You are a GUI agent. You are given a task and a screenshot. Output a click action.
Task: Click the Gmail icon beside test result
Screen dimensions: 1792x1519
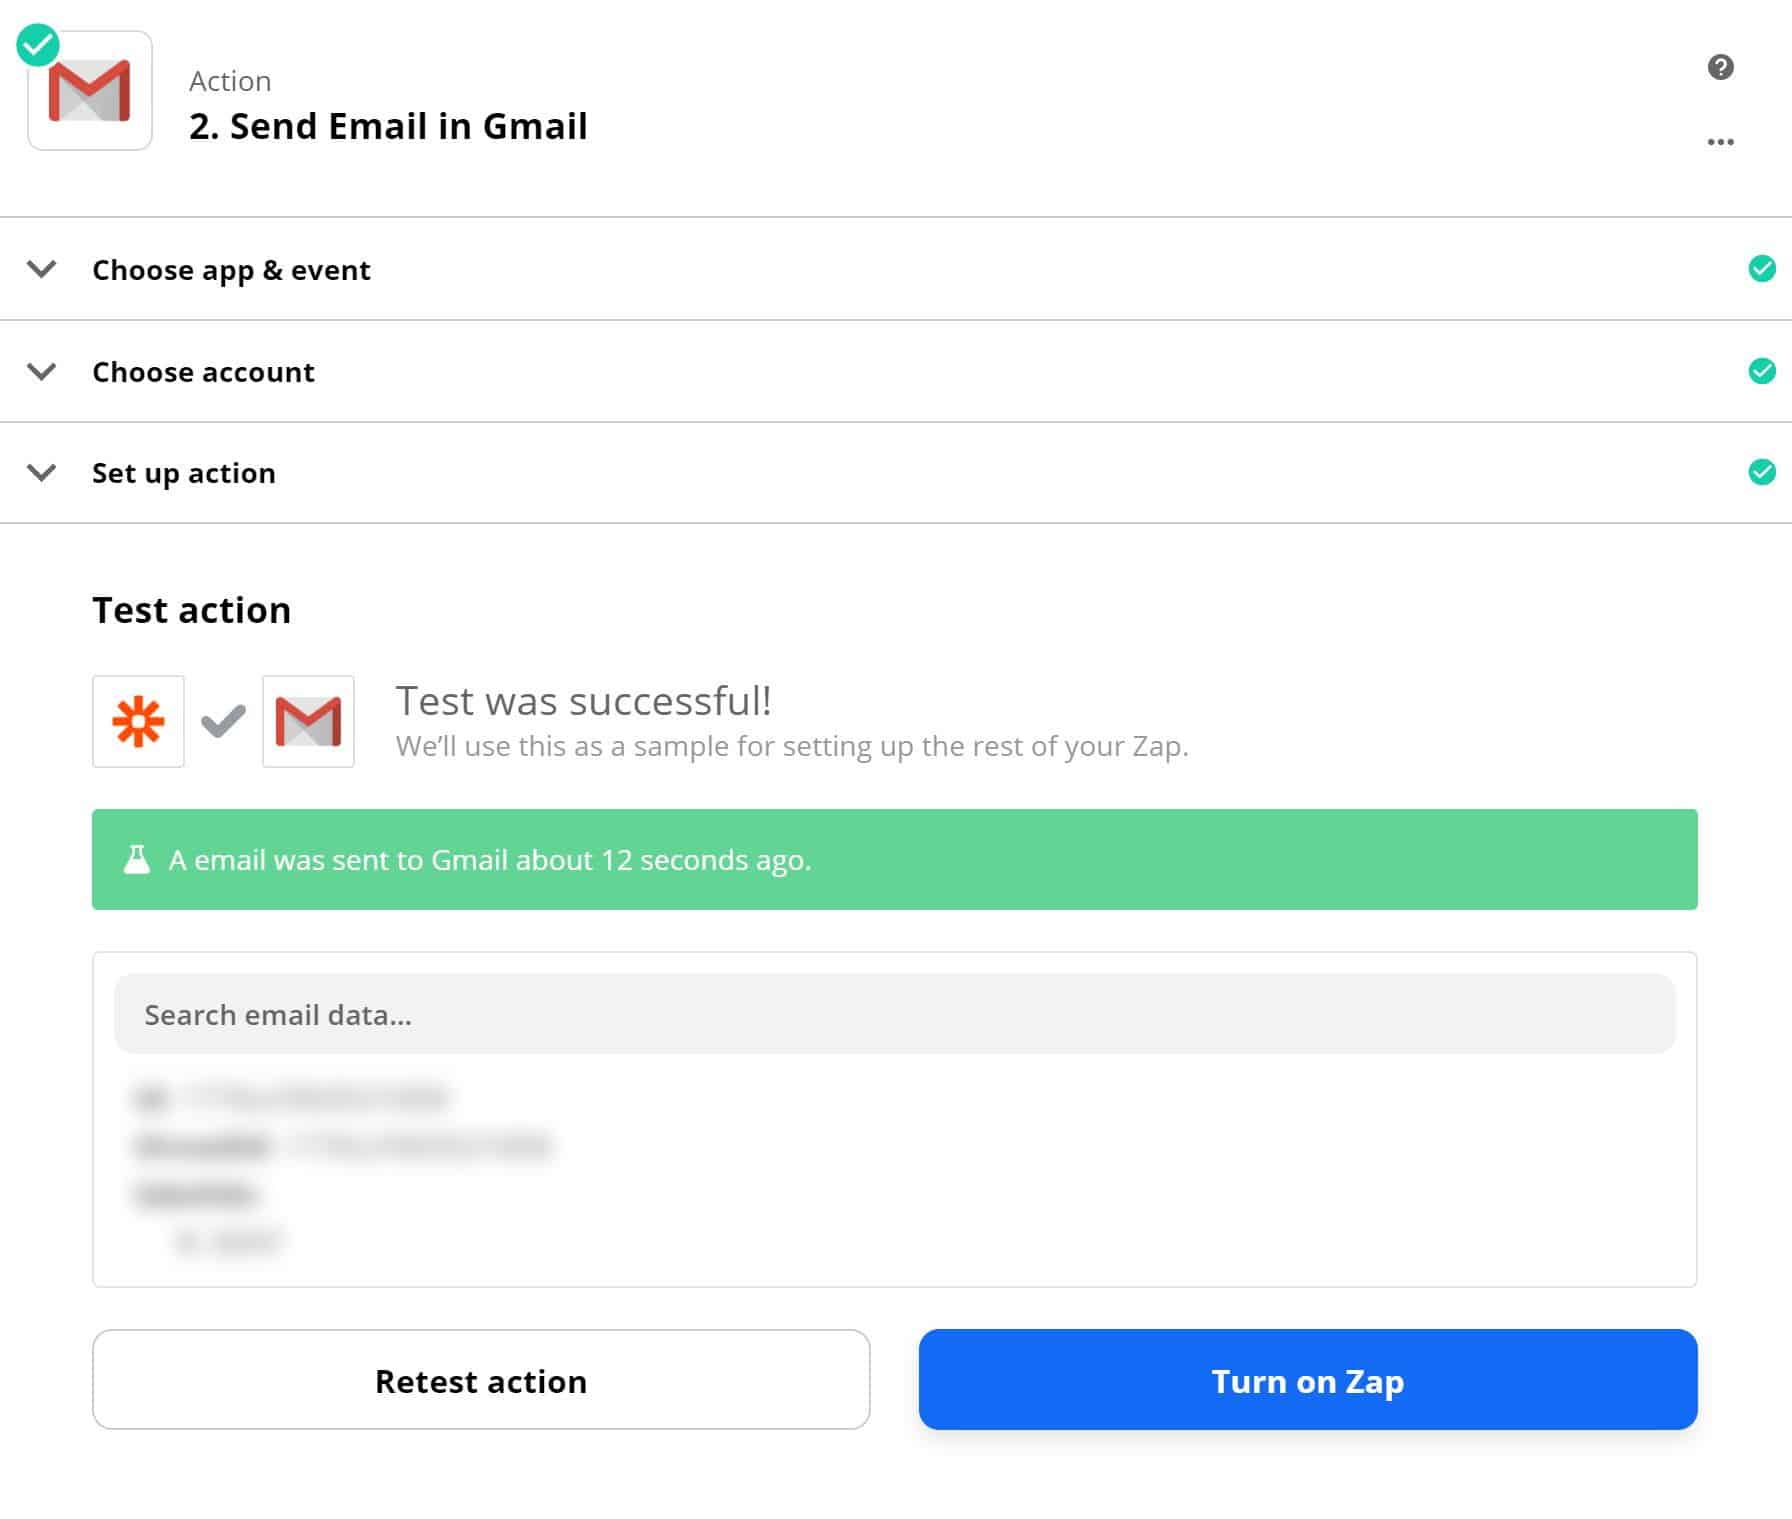click(308, 721)
